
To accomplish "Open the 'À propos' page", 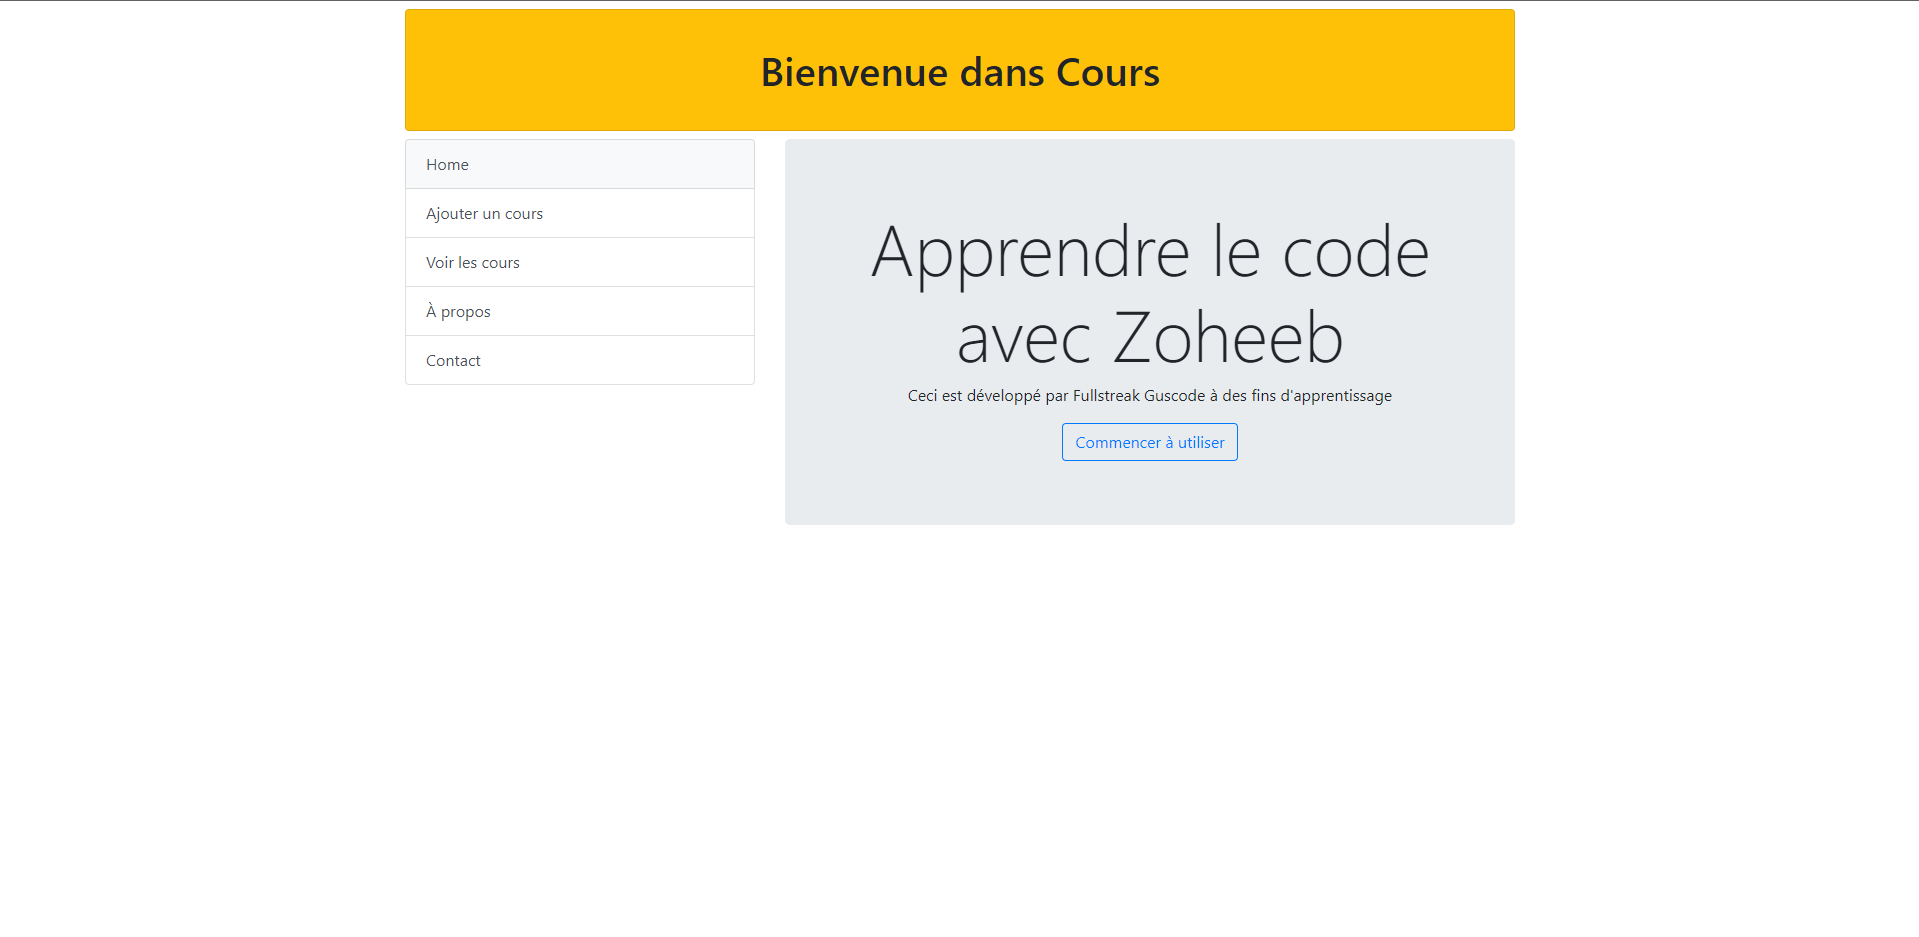I will [x=458, y=312].
